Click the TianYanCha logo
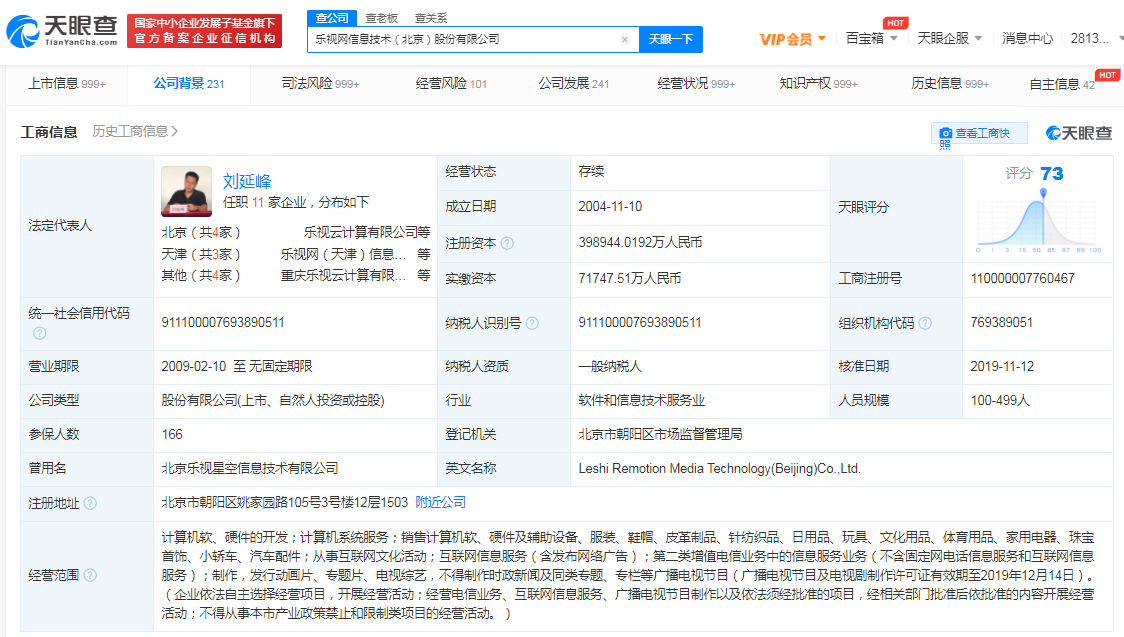The width and height of the screenshot is (1124, 637). (62, 31)
